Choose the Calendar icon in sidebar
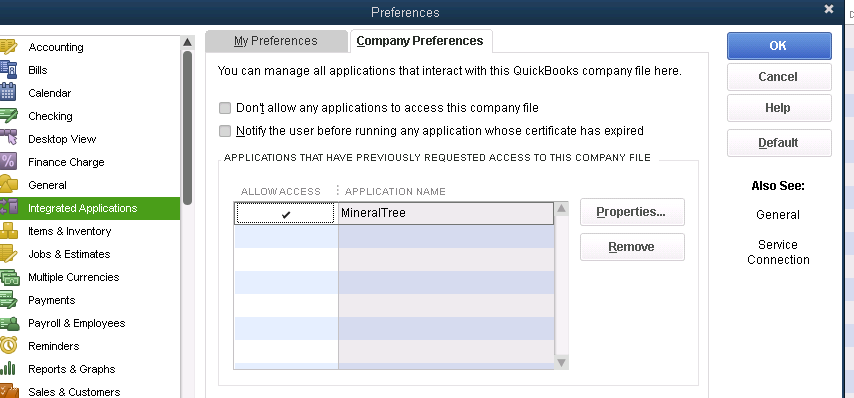Screen dimensions: 854x398 tap(8, 93)
